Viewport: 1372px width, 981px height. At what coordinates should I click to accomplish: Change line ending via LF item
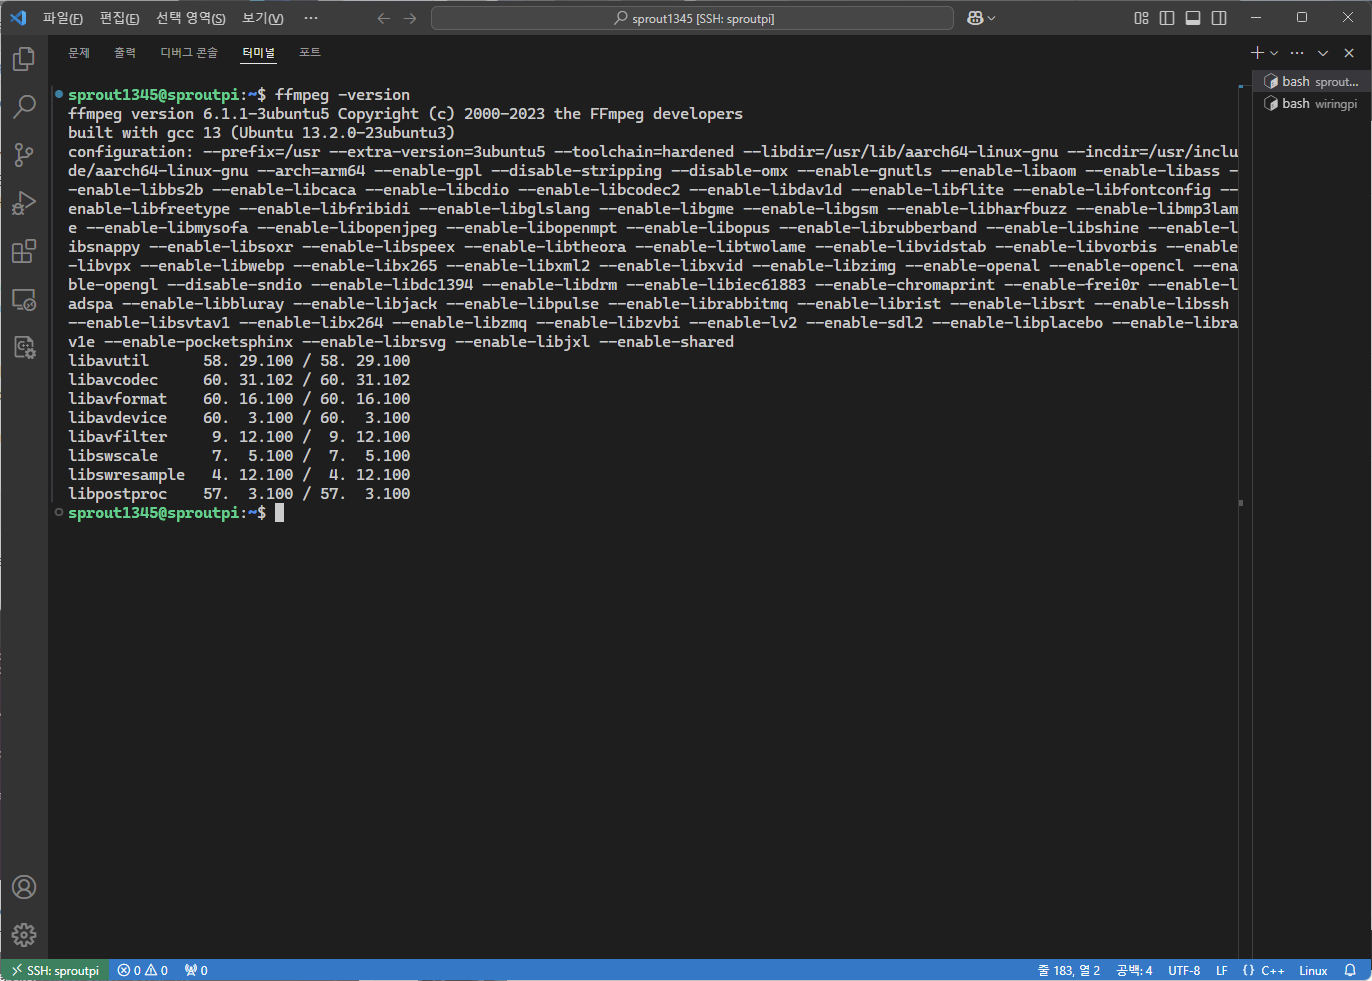[x=1221, y=970]
